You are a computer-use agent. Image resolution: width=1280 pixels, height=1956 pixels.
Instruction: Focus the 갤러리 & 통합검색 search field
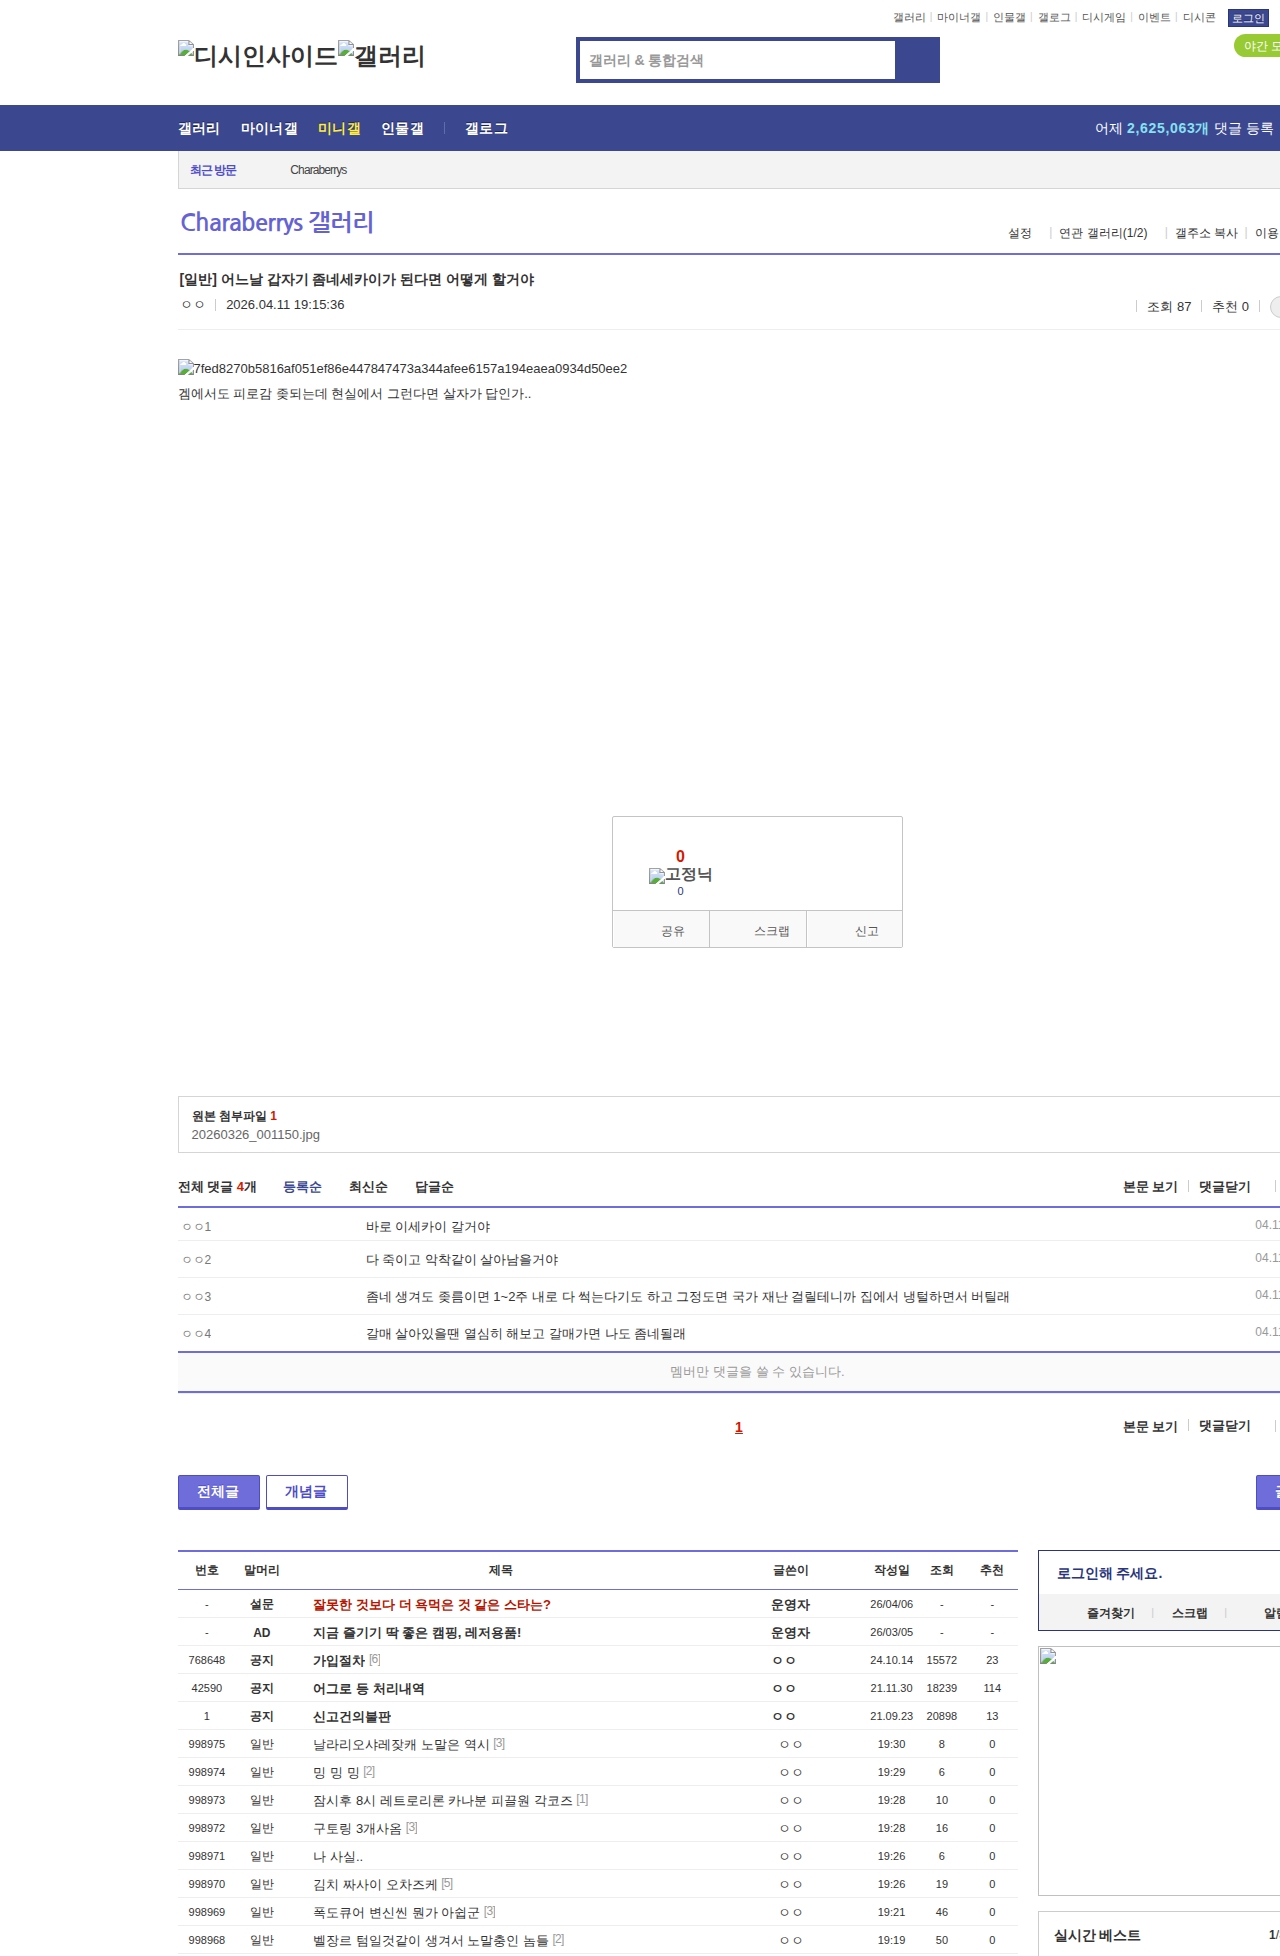pos(738,60)
